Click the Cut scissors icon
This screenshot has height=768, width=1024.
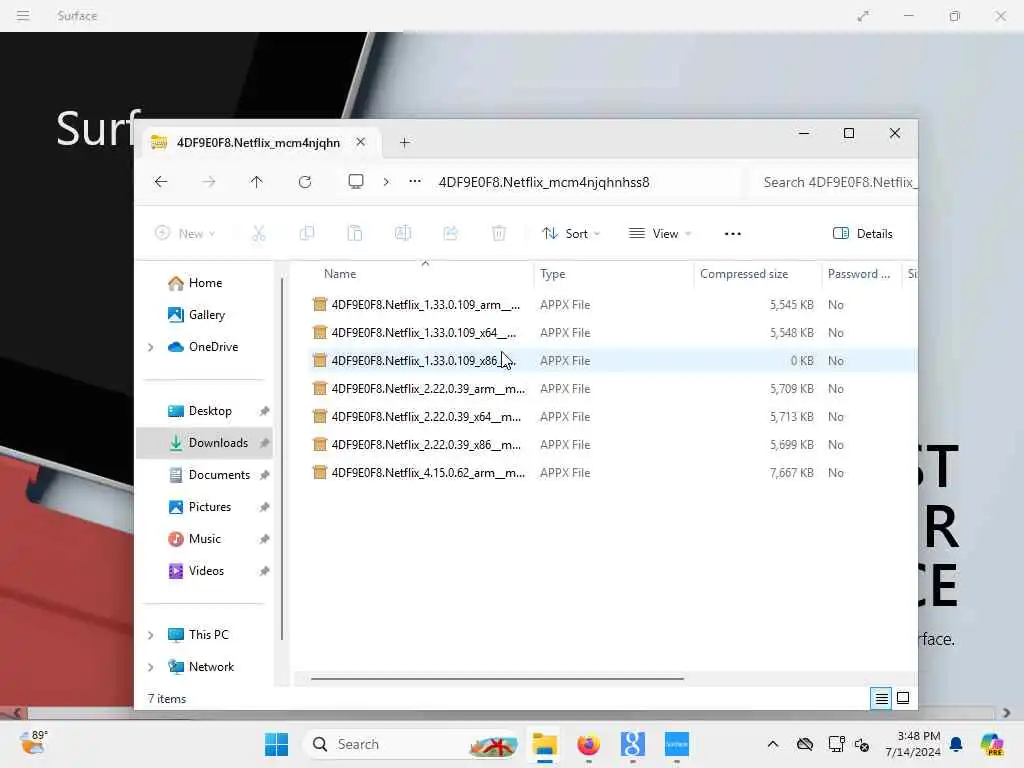[259, 233]
